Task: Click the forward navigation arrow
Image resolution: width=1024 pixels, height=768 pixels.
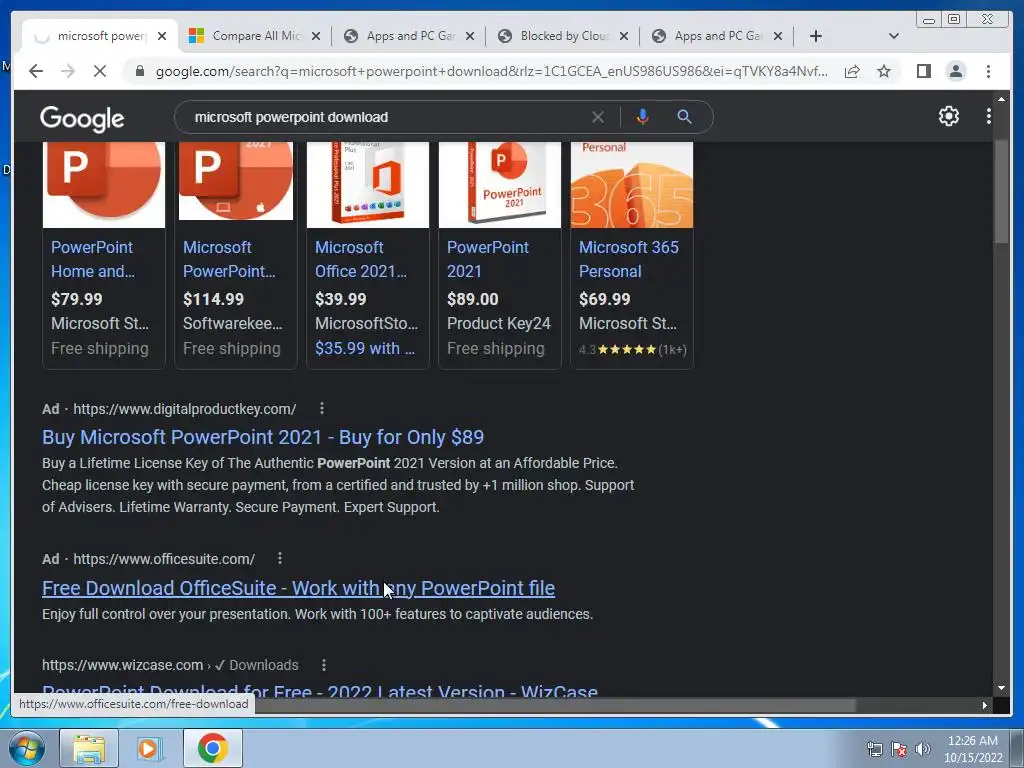Action: pos(68,71)
